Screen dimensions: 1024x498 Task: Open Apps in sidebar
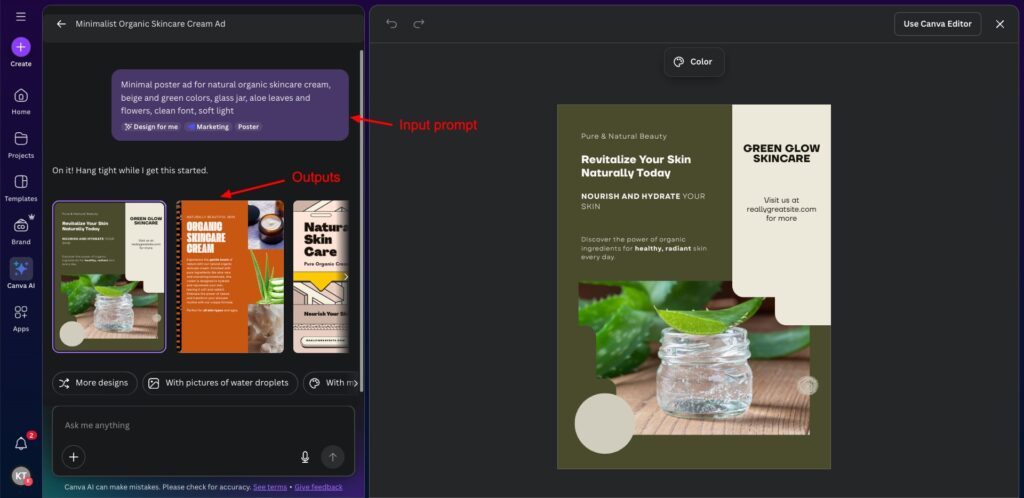tap(21, 318)
